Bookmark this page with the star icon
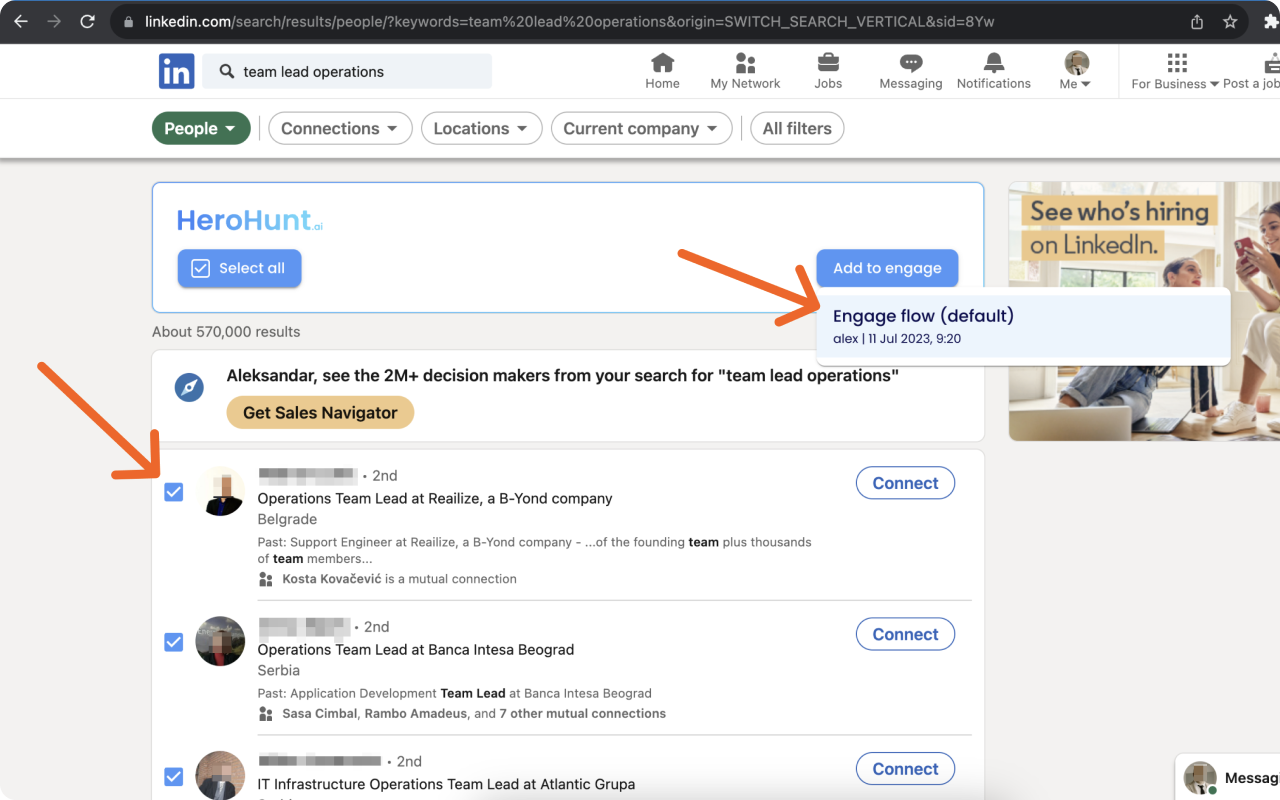Image resolution: width=1280 pixels, height=800 pixels. [x=1230, y=22]
